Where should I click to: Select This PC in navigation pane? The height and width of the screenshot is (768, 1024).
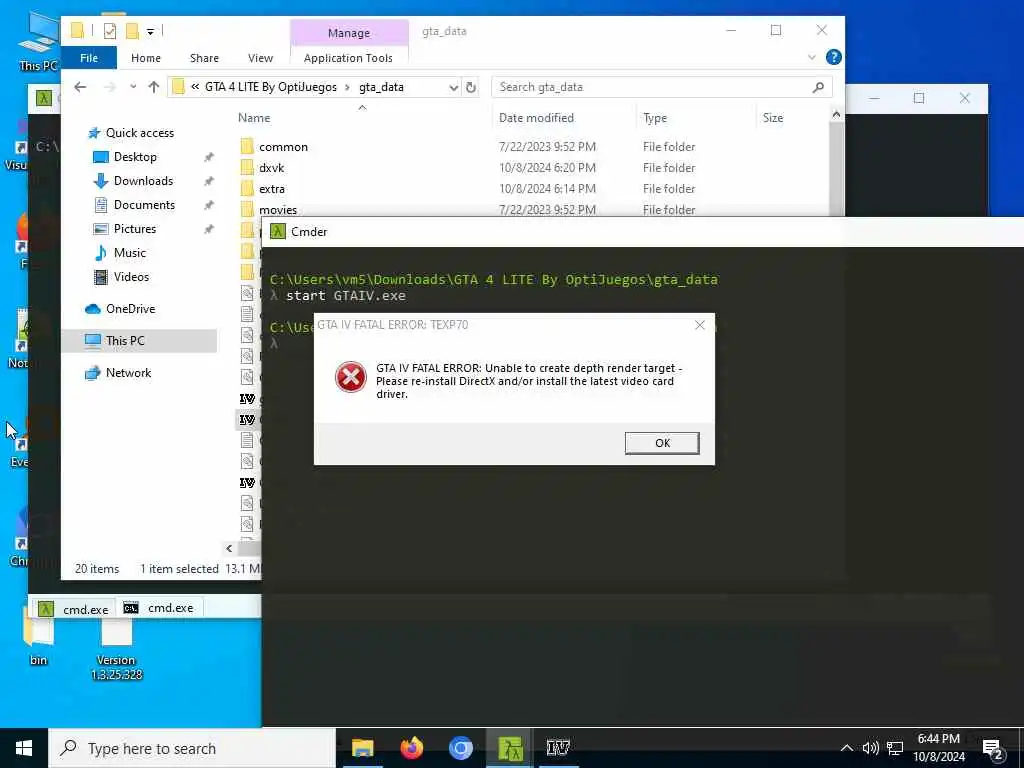tap(125, 341)
